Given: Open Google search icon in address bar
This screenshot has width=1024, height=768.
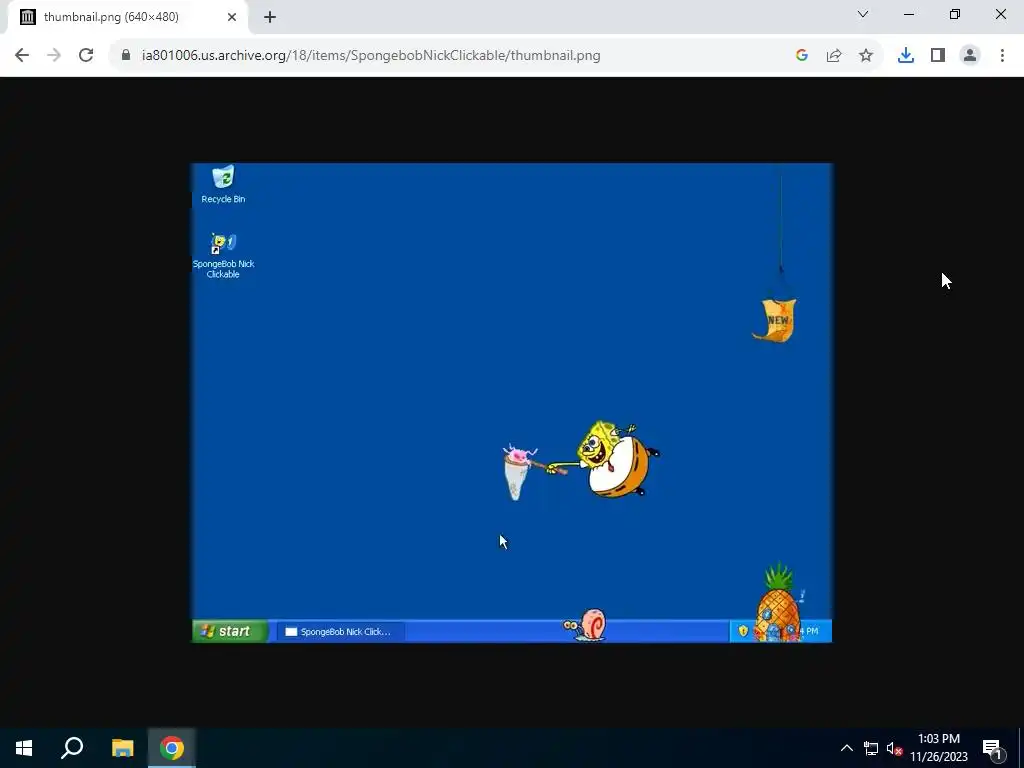Looking at the screenshot, I should pyautogui.click(x=802, y=56).
